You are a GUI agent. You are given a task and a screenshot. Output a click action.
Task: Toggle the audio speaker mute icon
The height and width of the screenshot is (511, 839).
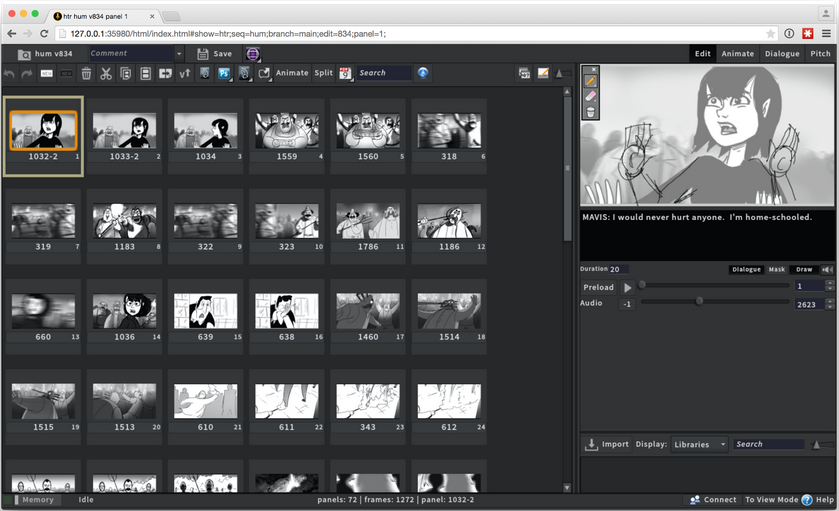(x=827, y=269)
